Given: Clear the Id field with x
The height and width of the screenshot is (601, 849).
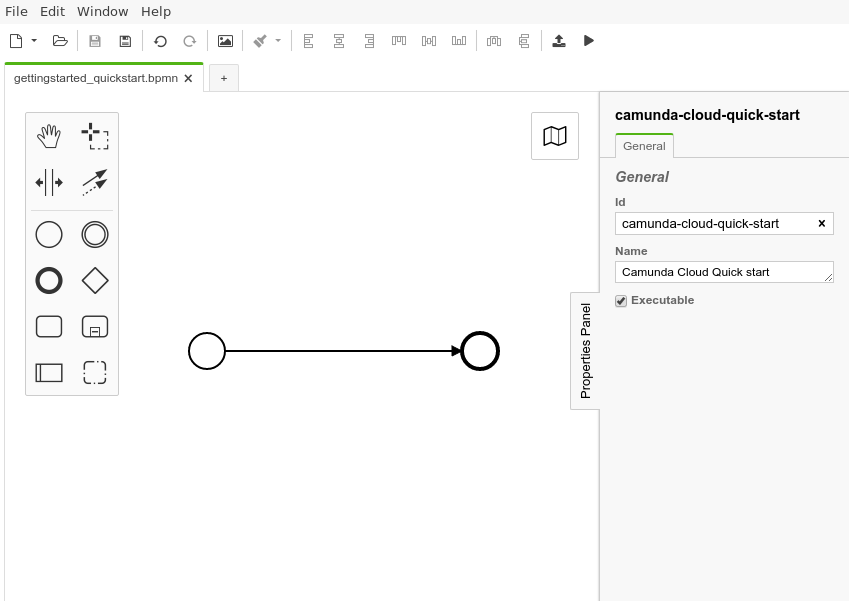Looking at the screenshot, I should [x=822, y=223].
